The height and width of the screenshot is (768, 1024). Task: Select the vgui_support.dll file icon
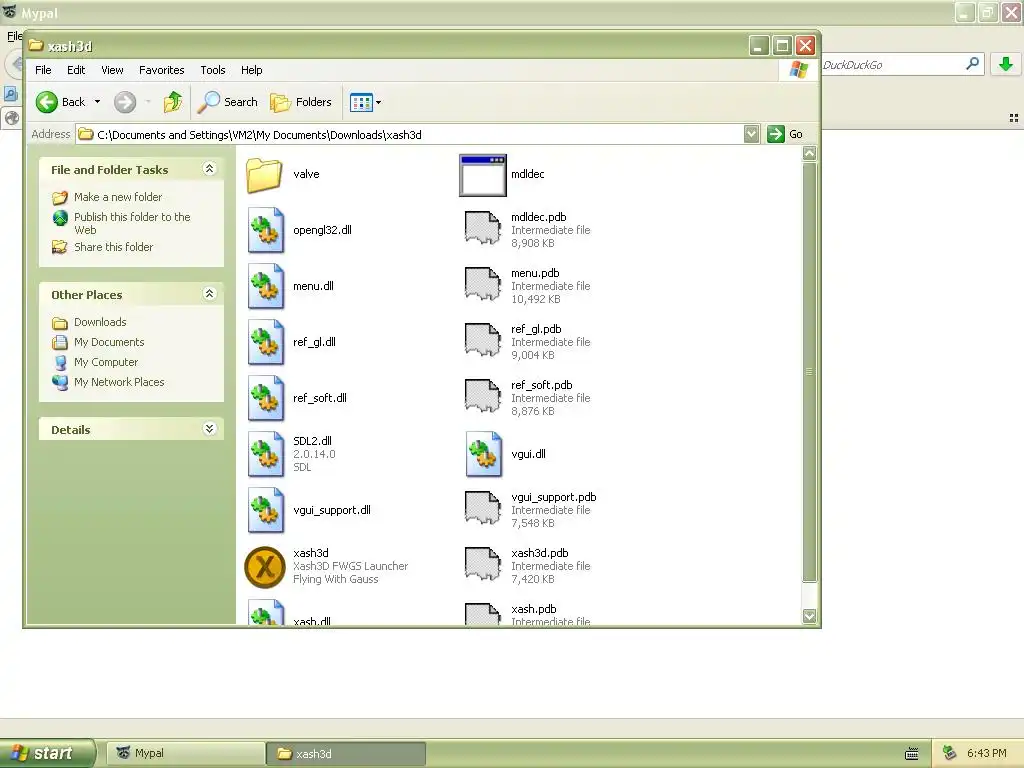pyautogui.click(x=266, y=510)
